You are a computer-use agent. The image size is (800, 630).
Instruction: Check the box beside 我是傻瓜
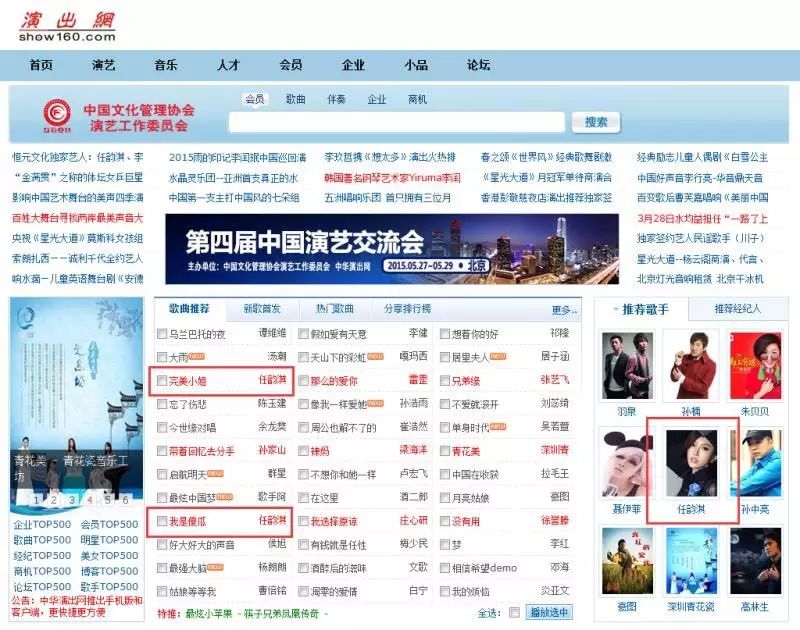(x=162, y=521)
